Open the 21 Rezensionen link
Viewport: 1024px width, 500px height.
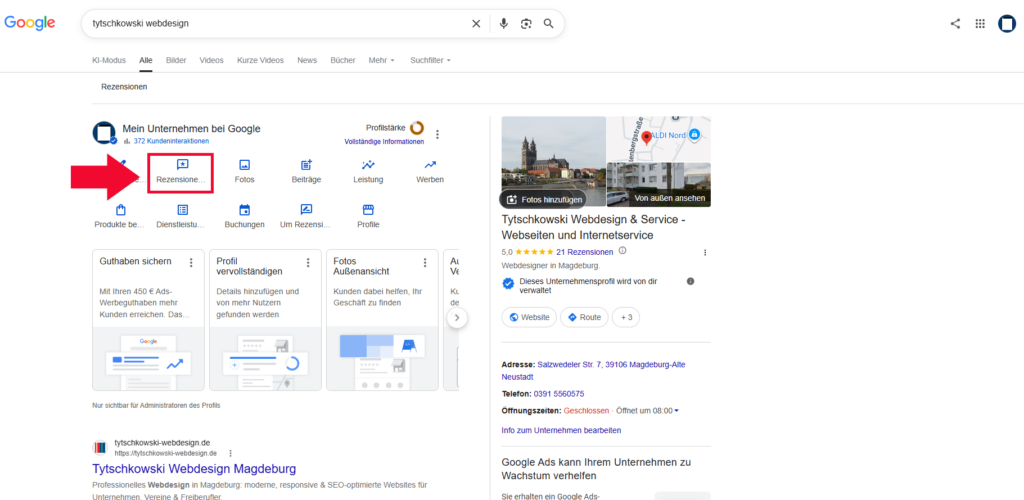584,251
